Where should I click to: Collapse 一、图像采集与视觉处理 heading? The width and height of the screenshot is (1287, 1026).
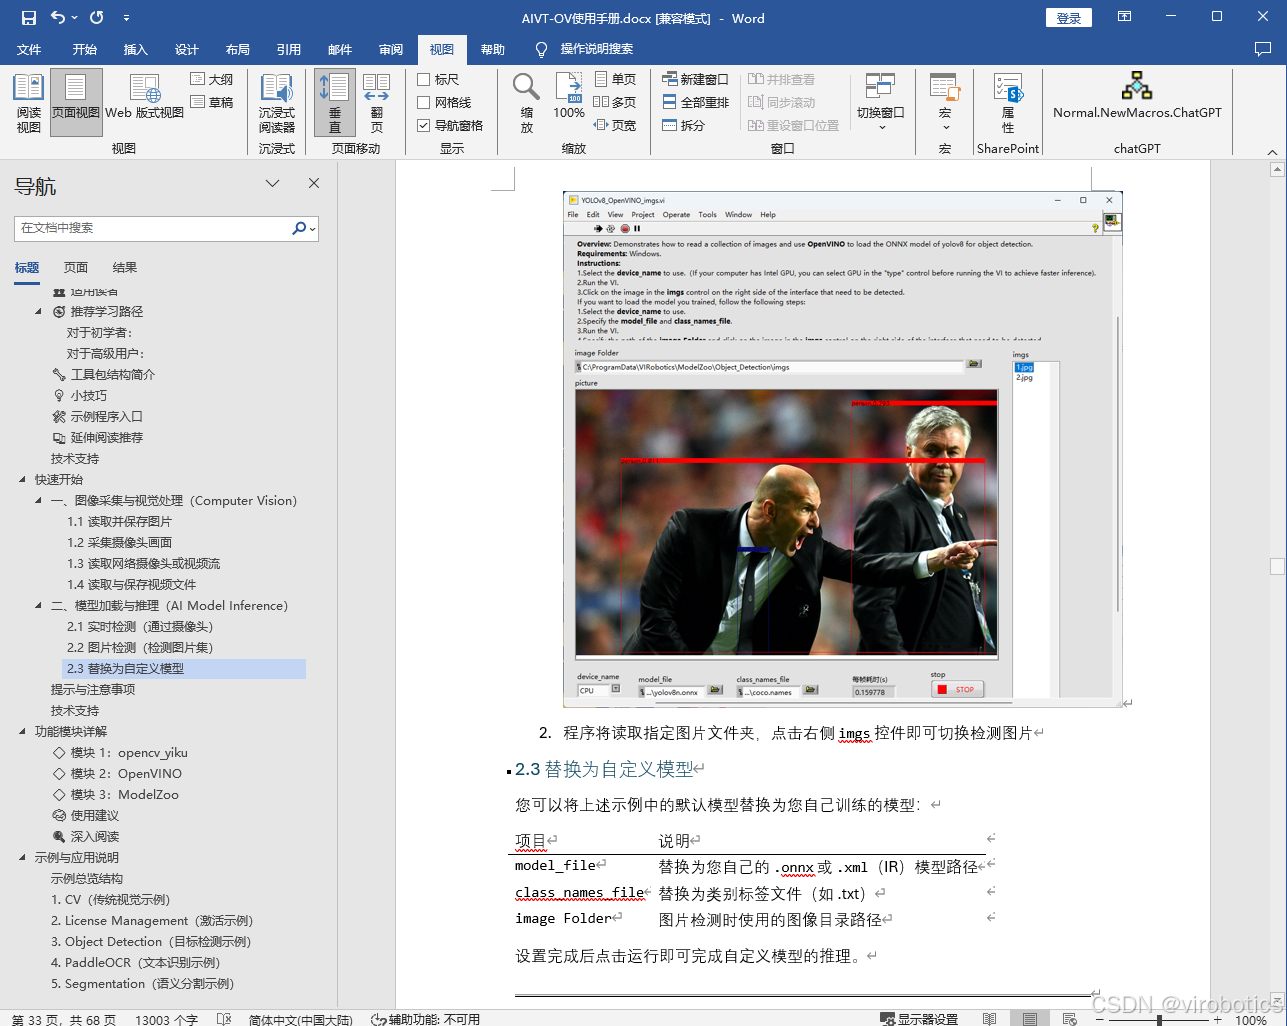tap(38, 501)
